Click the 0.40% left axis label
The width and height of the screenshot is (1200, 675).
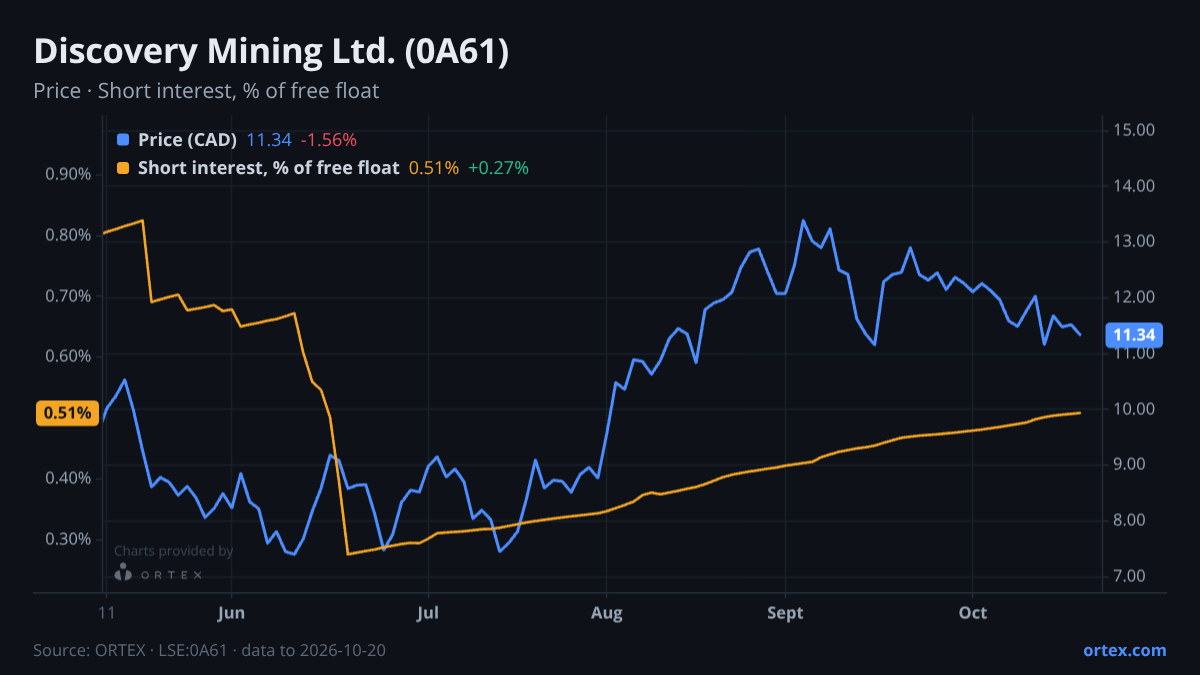tap(69, 478)
